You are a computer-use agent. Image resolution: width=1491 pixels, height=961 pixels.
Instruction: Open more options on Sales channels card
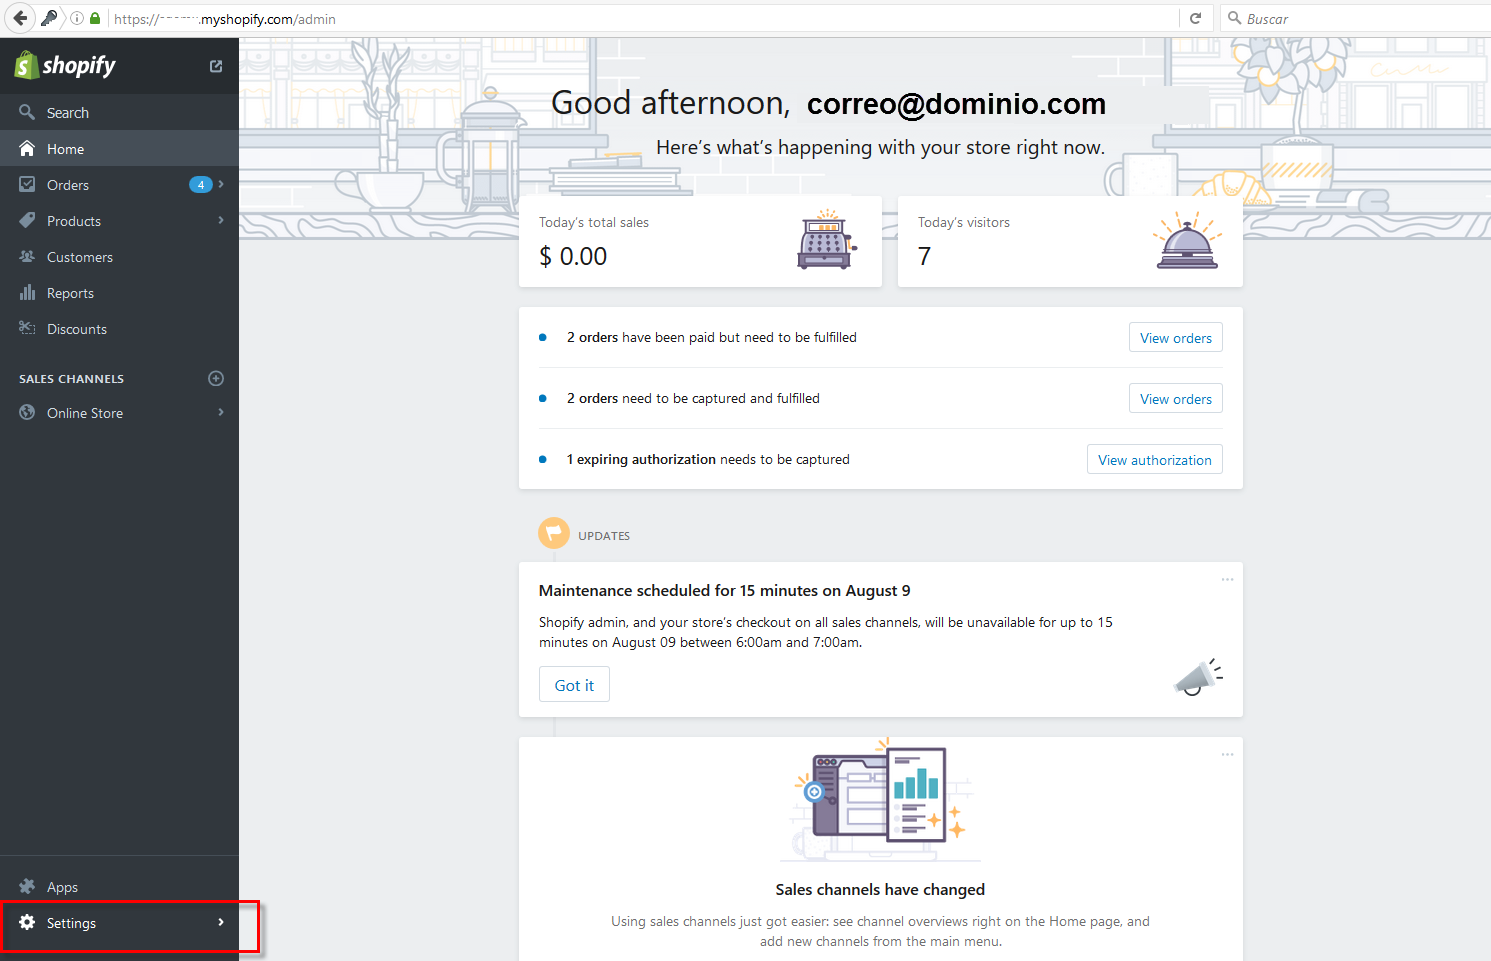click(1227, 755)
